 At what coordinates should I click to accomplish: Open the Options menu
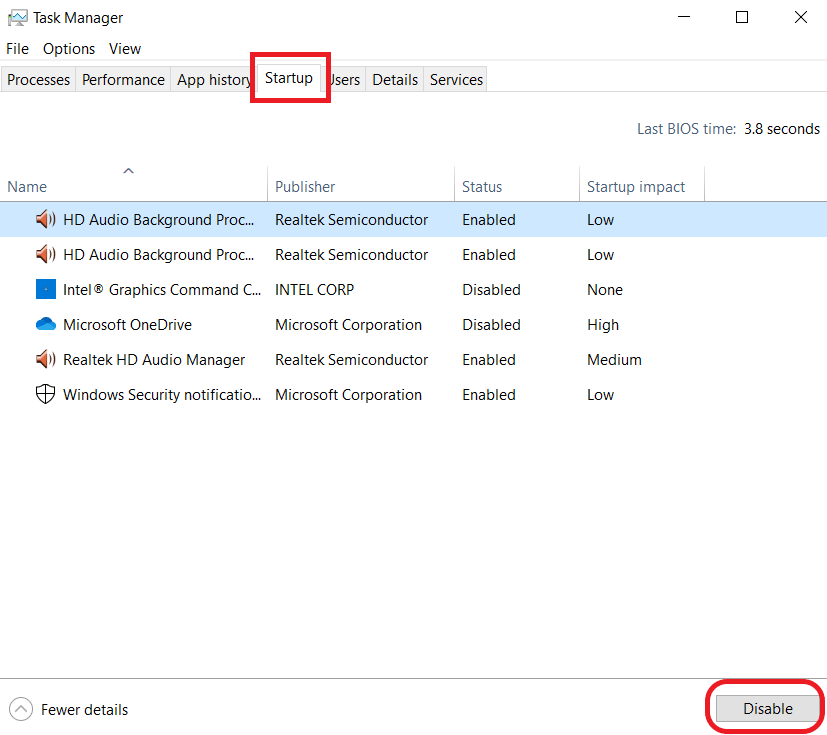point(69,49)
